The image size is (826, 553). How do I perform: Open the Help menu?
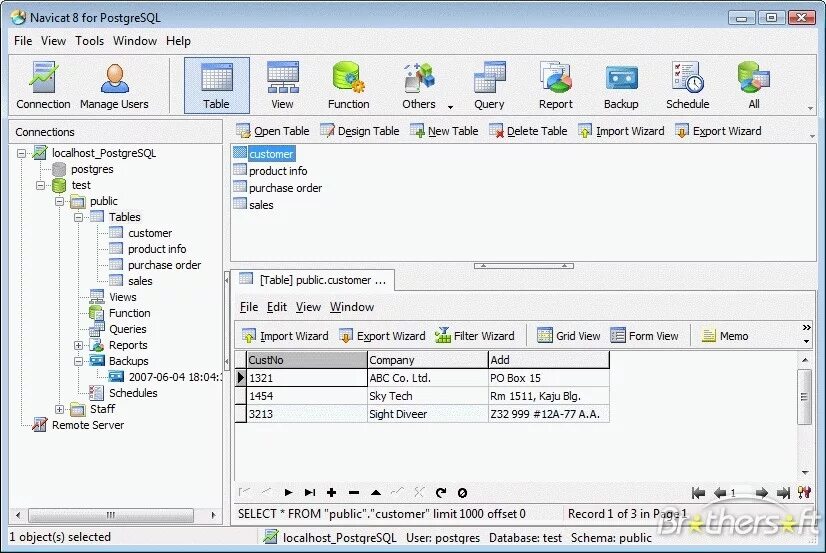pos(178,41)
